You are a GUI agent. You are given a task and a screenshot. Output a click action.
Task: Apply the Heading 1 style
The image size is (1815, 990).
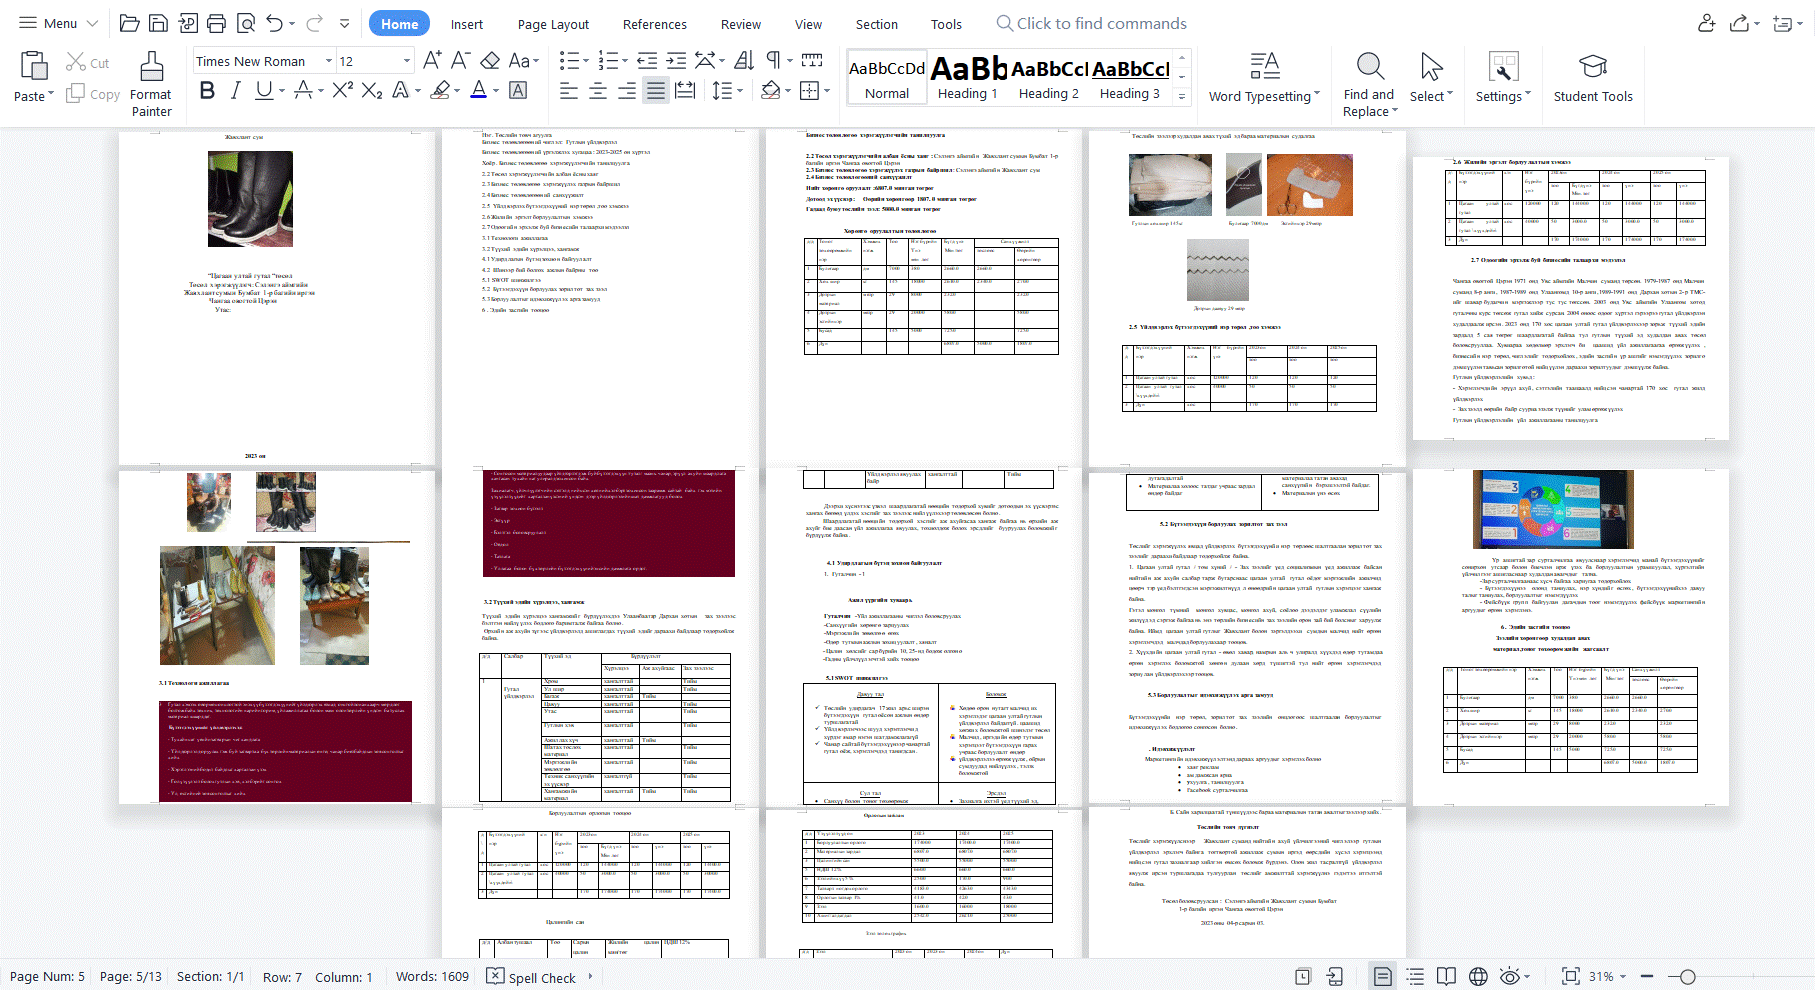click(x=968, y=78)
